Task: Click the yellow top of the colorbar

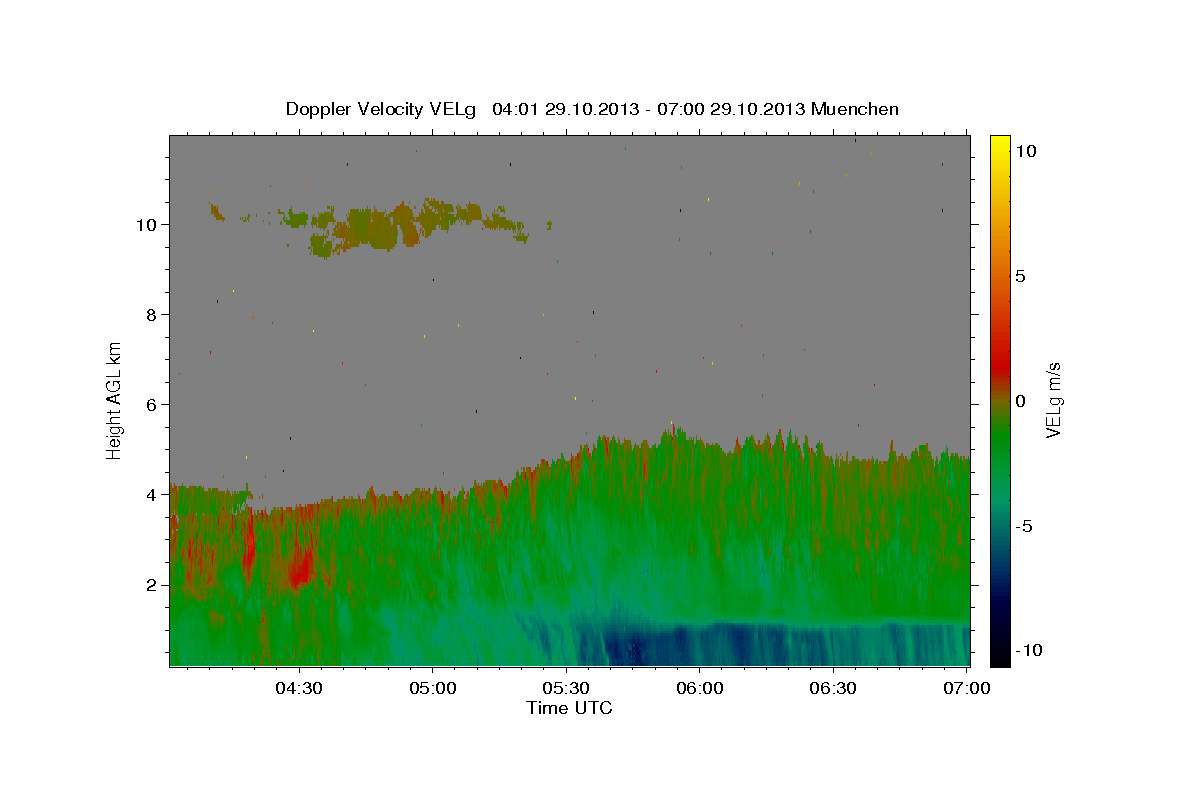Action: coord(1000,145)
